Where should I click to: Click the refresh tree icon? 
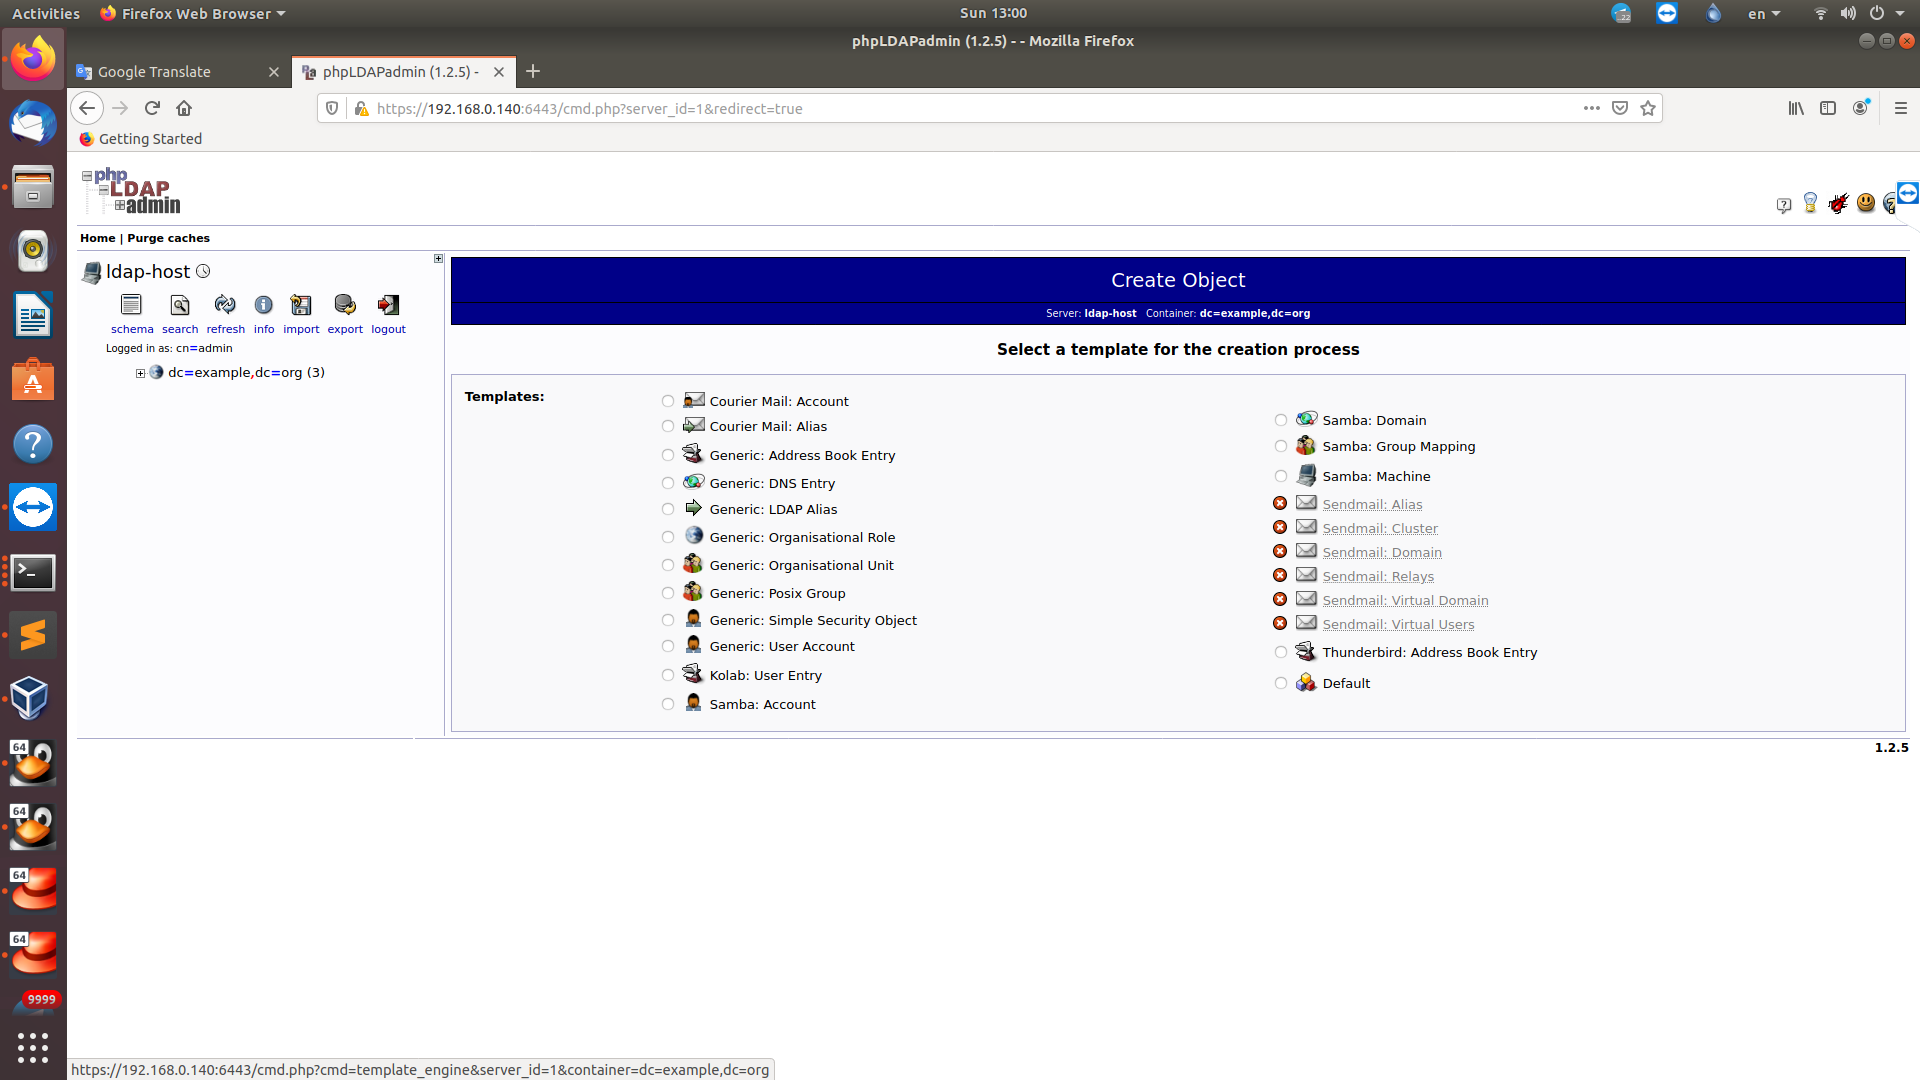tap(225, 305)
